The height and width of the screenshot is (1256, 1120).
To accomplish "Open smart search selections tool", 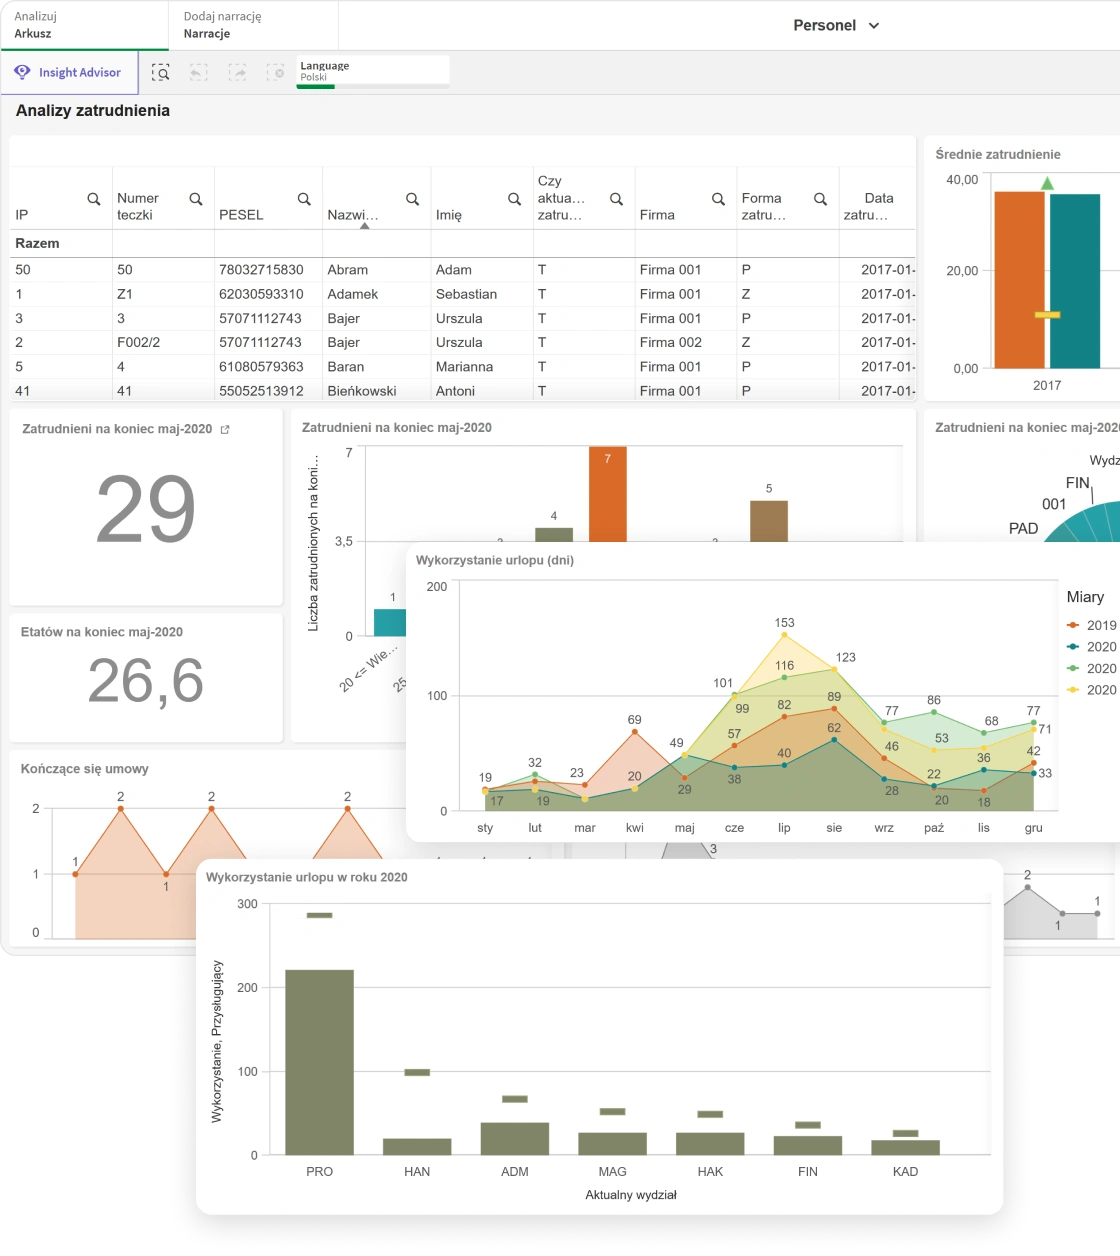I will 160,73.
